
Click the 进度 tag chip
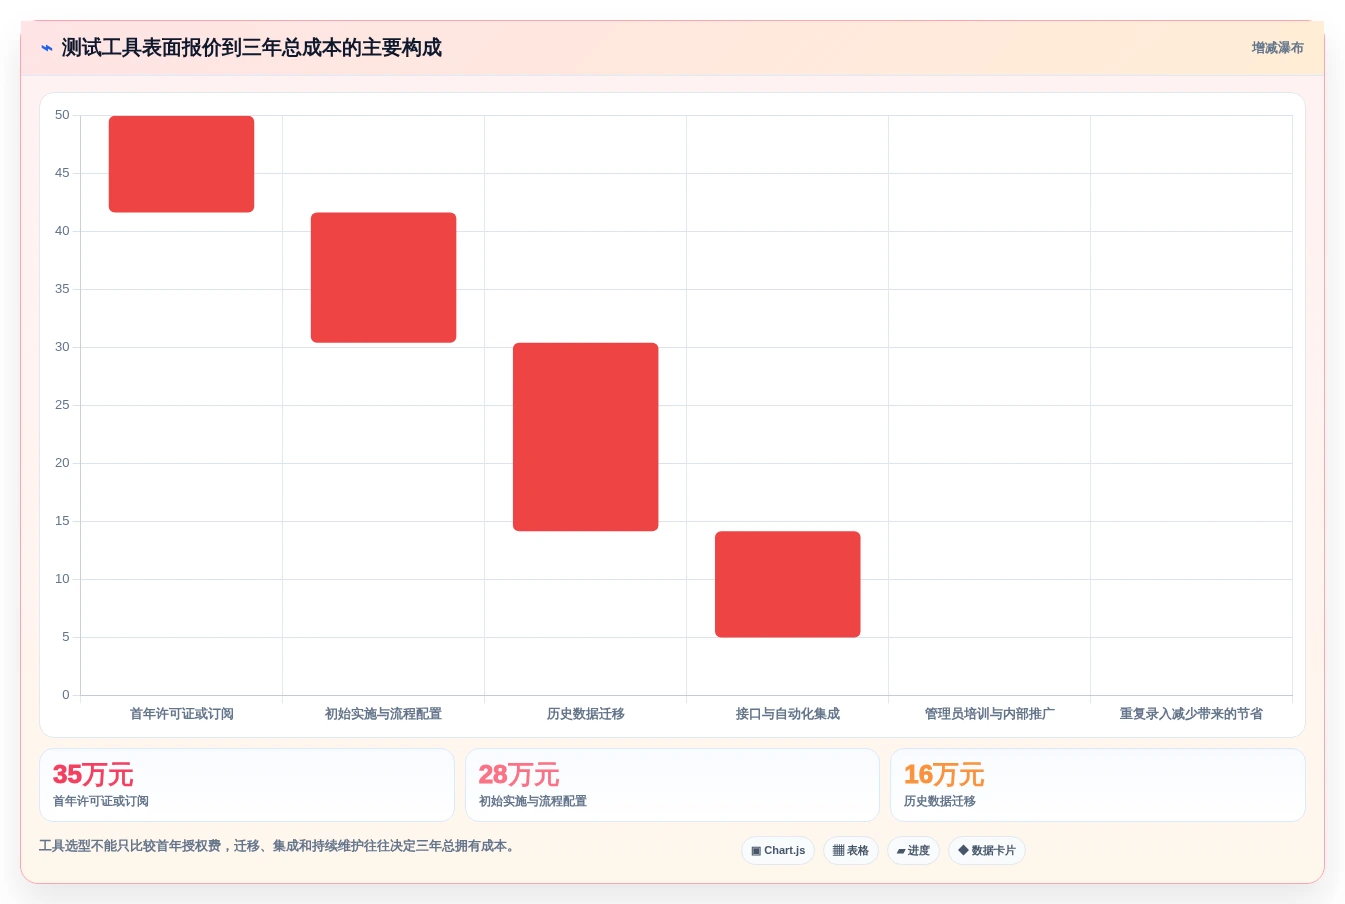(x=913, y=851)
